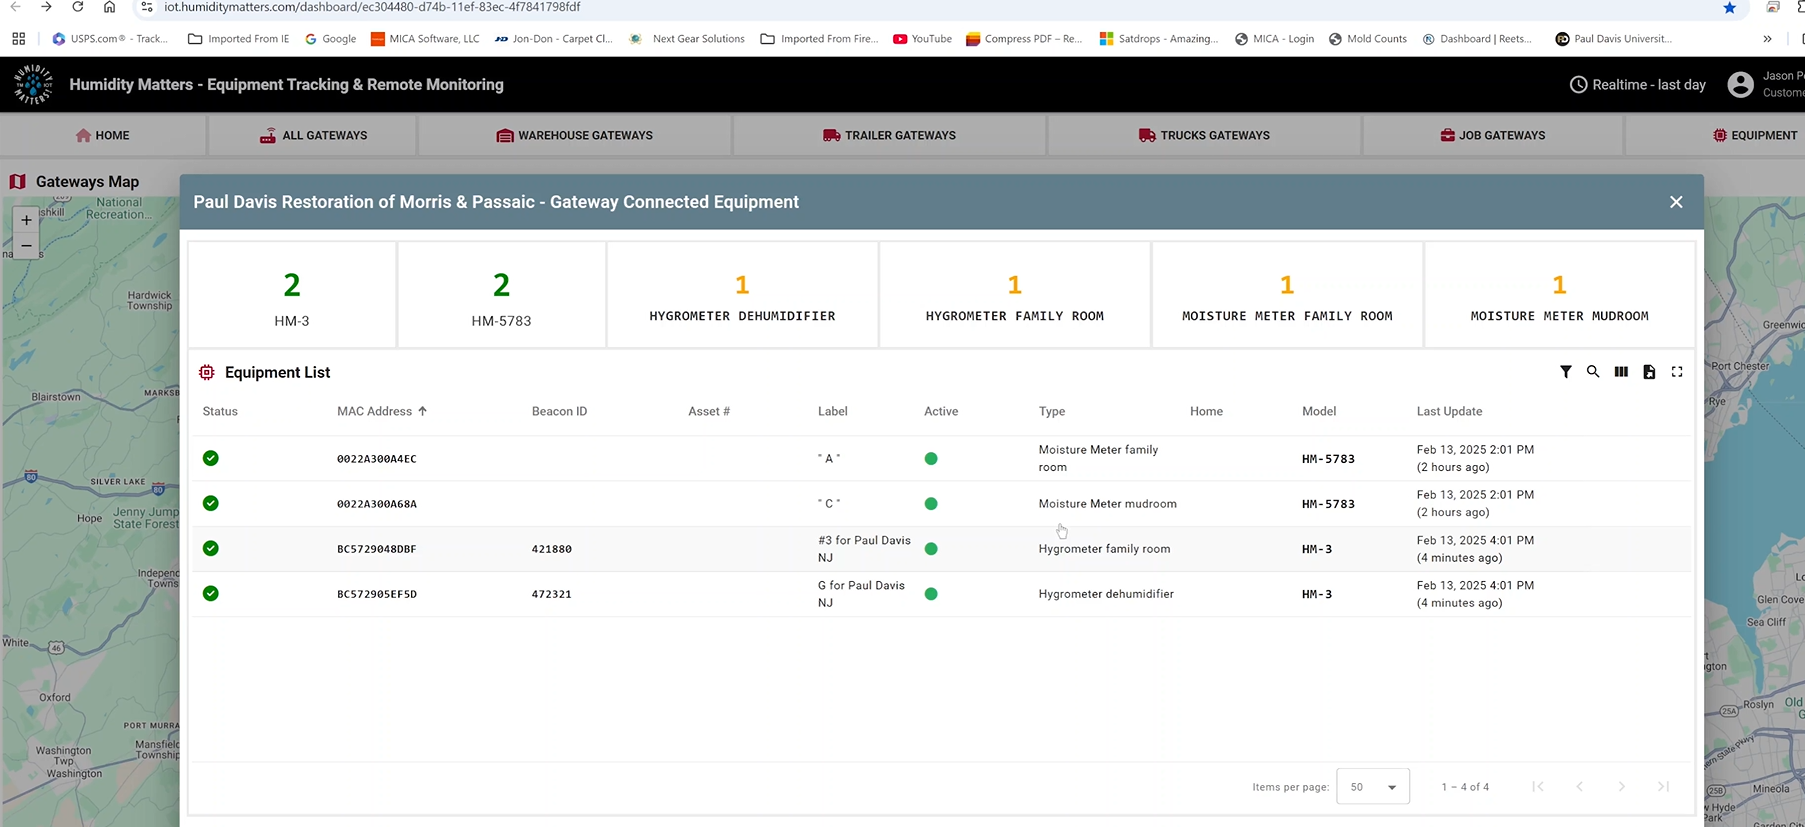Viewport: 1805px width, 827px height.
Task: Open the USPS.com bookmark
Action: coord(109,39)
